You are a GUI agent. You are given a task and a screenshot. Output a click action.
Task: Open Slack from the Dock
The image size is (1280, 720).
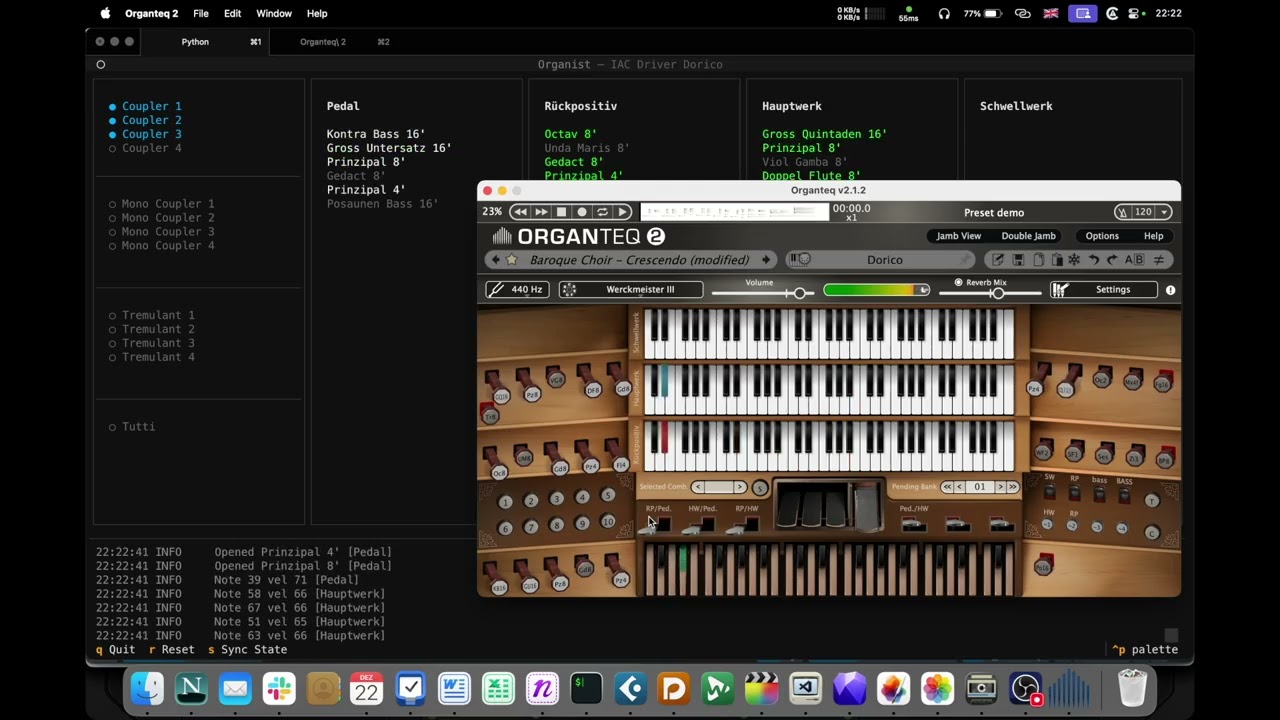coord(279,689)
